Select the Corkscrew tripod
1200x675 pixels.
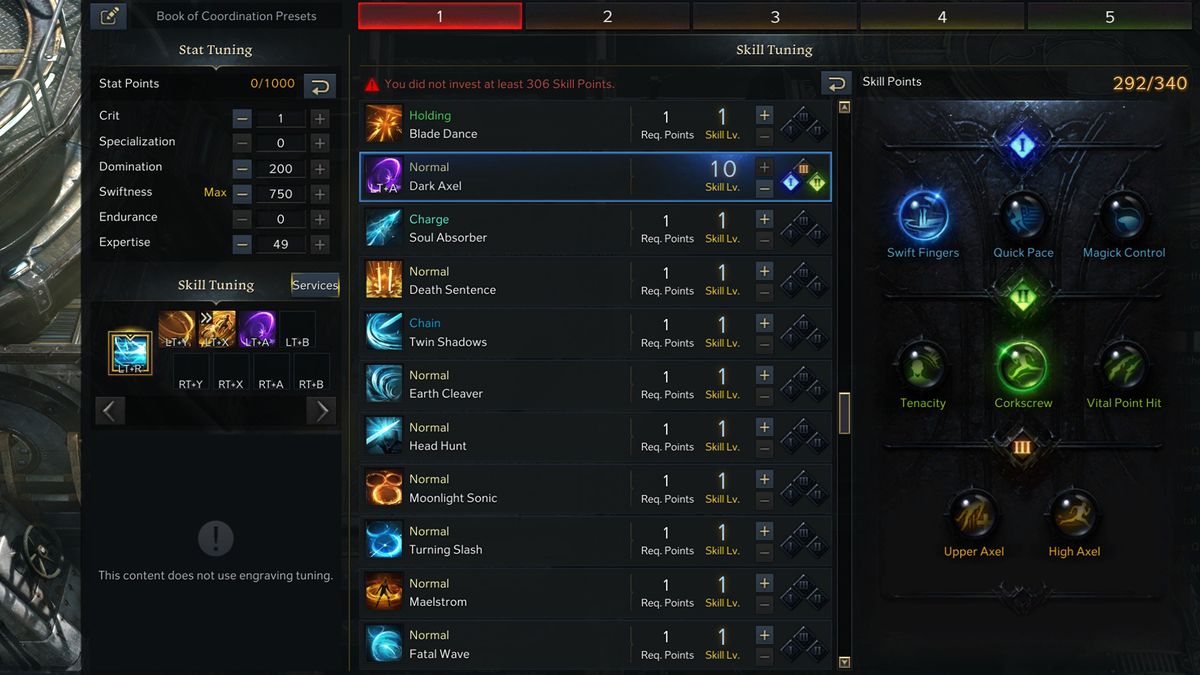1022,367
